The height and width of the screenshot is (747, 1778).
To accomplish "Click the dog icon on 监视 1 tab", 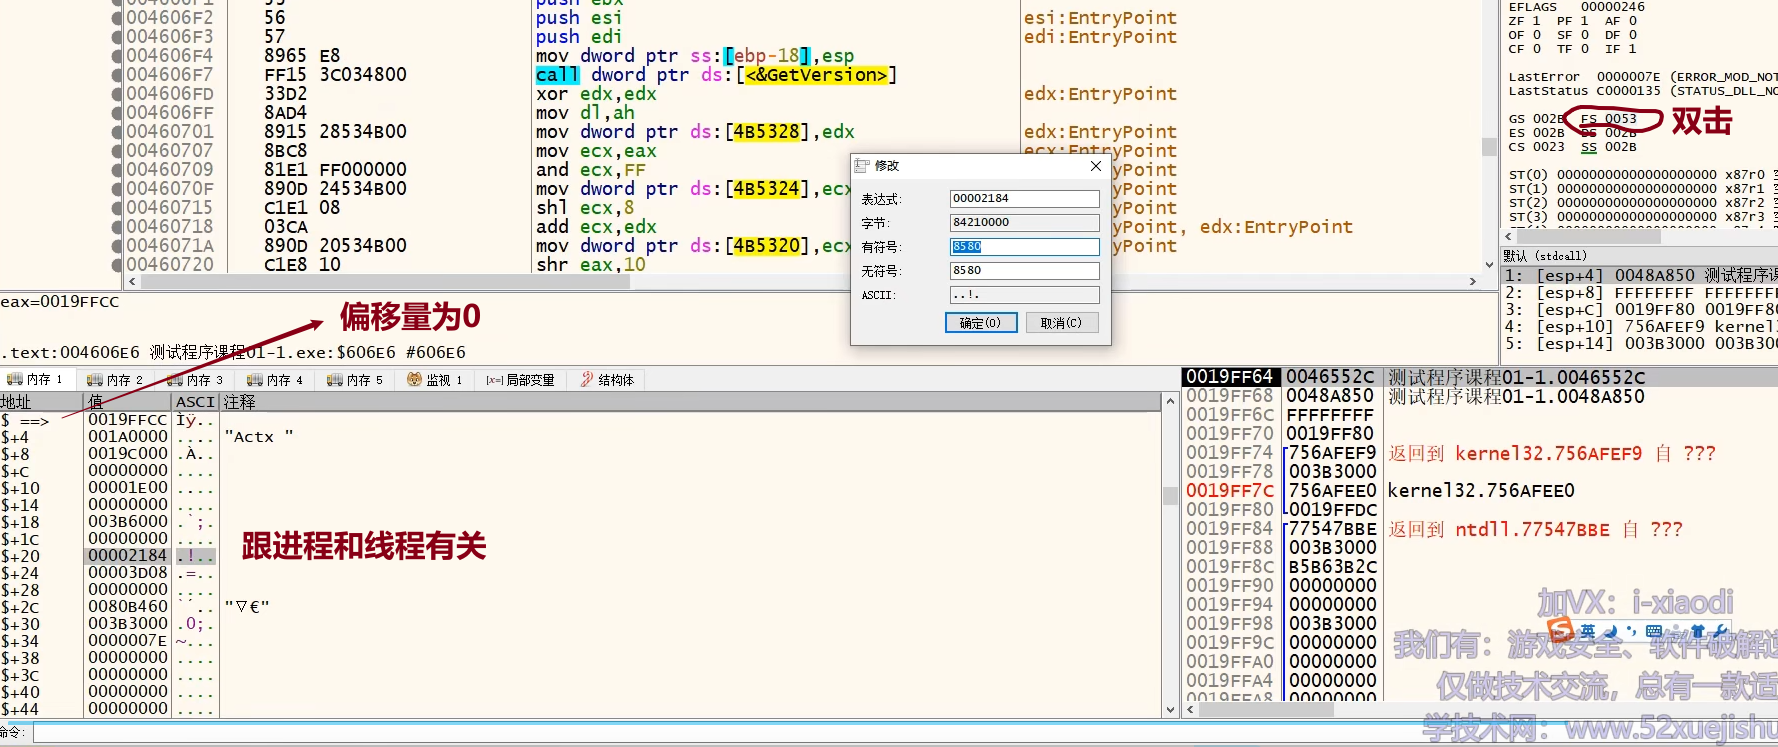I will click(x=414, y=380).
